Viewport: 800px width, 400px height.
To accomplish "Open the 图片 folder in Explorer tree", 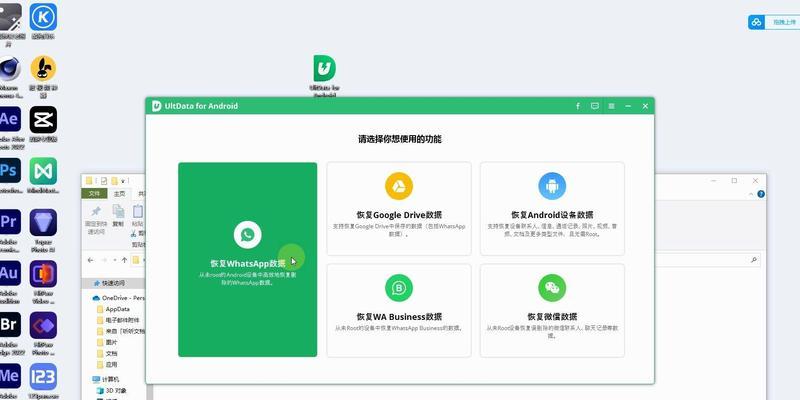I will (x=107, y=342).
